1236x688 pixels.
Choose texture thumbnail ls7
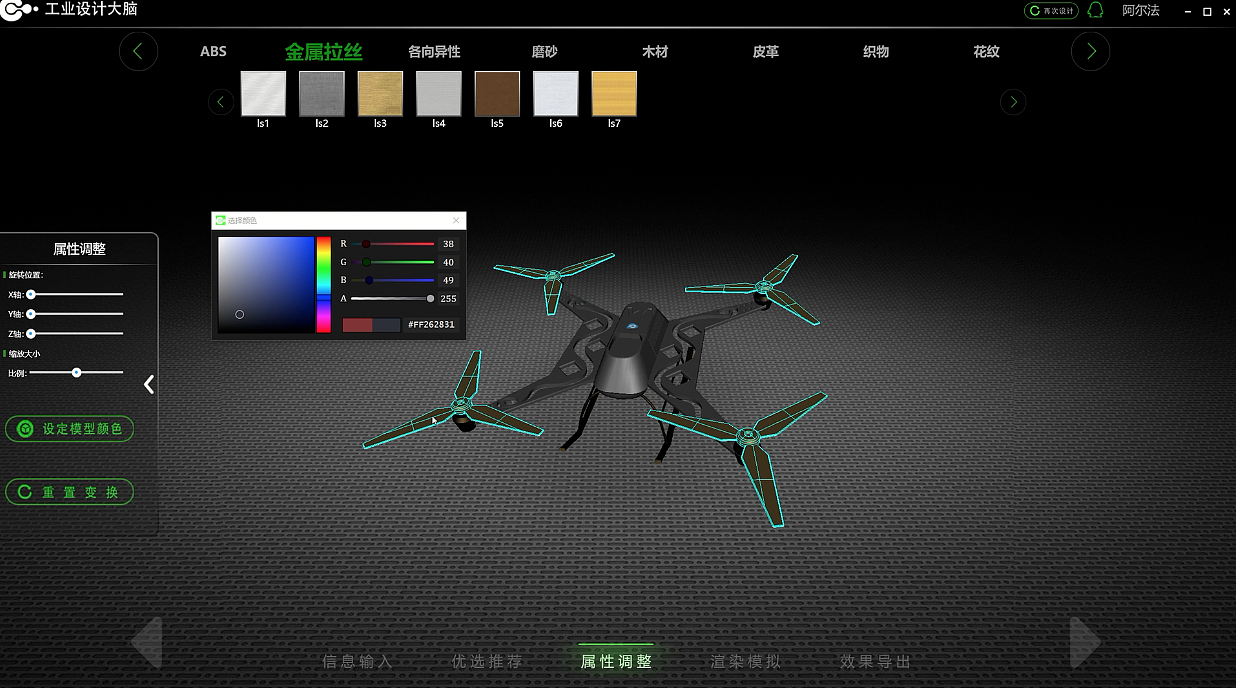[x=614, y=94]
